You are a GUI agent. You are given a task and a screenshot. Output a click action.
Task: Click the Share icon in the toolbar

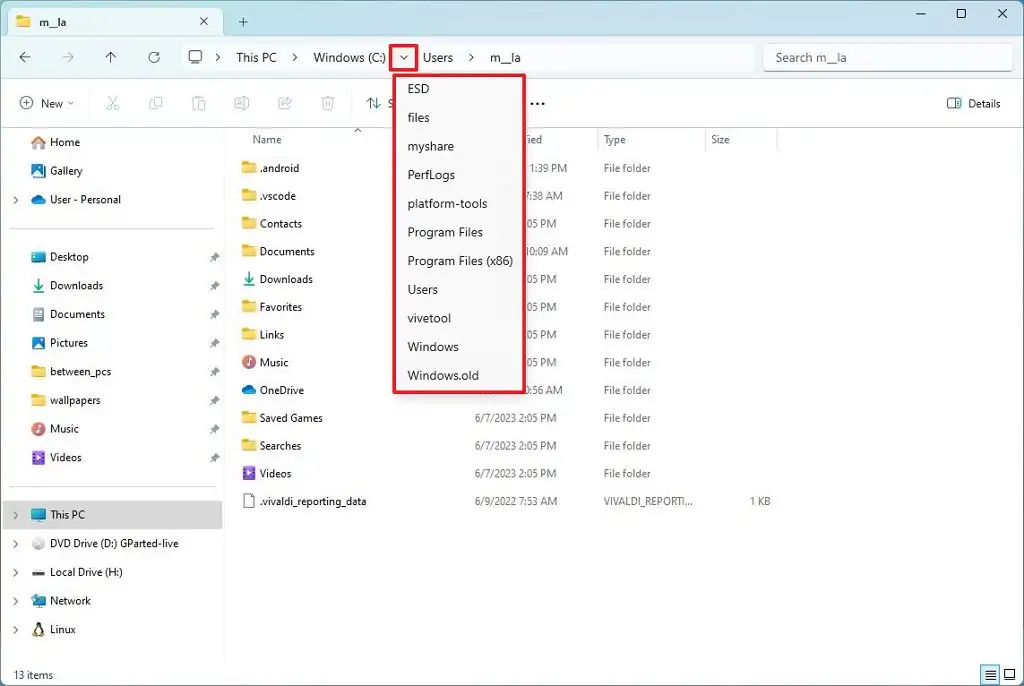point(284,103)
